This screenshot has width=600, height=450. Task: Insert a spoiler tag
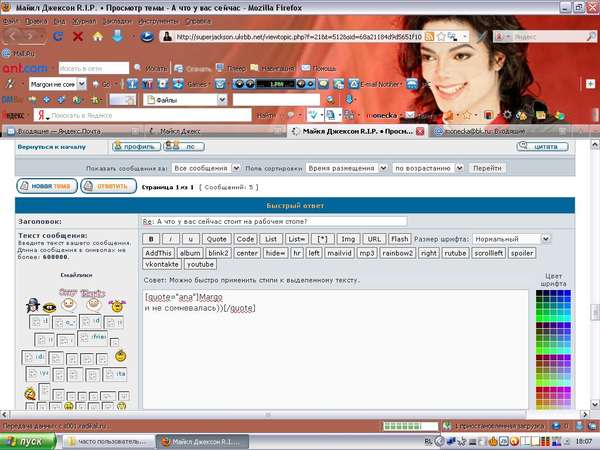522,252
